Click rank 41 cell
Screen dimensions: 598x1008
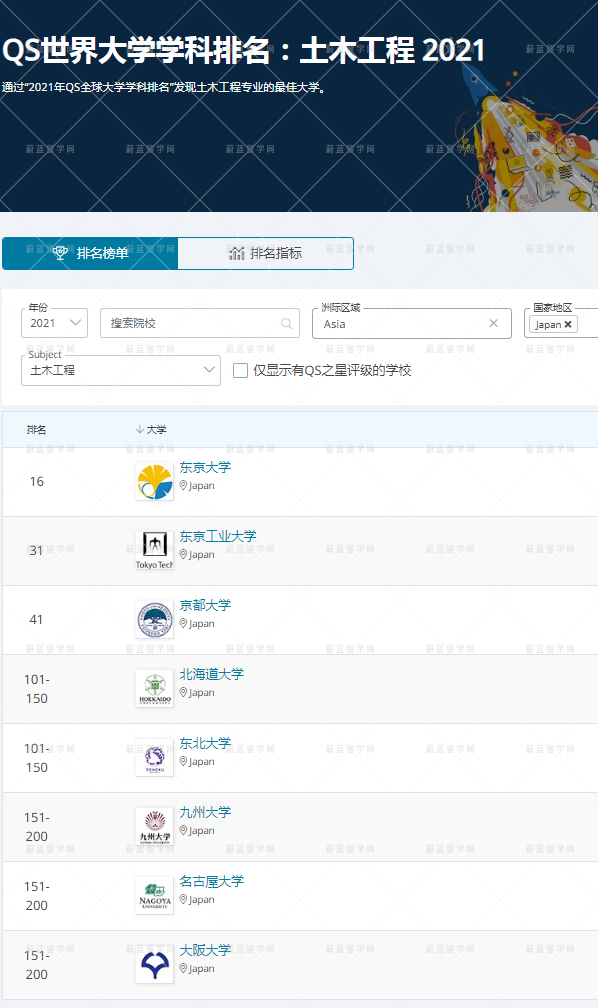37,620
